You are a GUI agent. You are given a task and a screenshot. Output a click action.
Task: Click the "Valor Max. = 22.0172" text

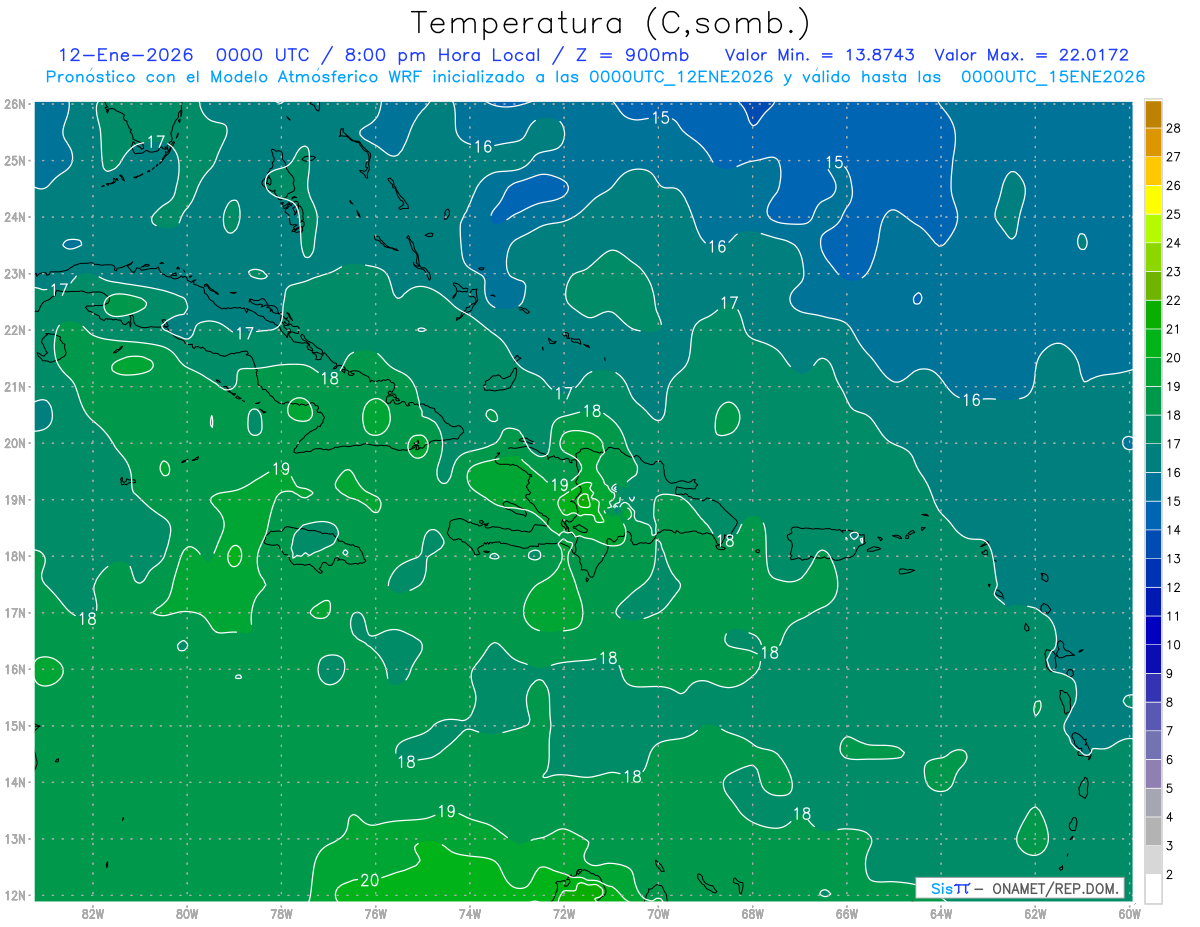pos(1031,55)
